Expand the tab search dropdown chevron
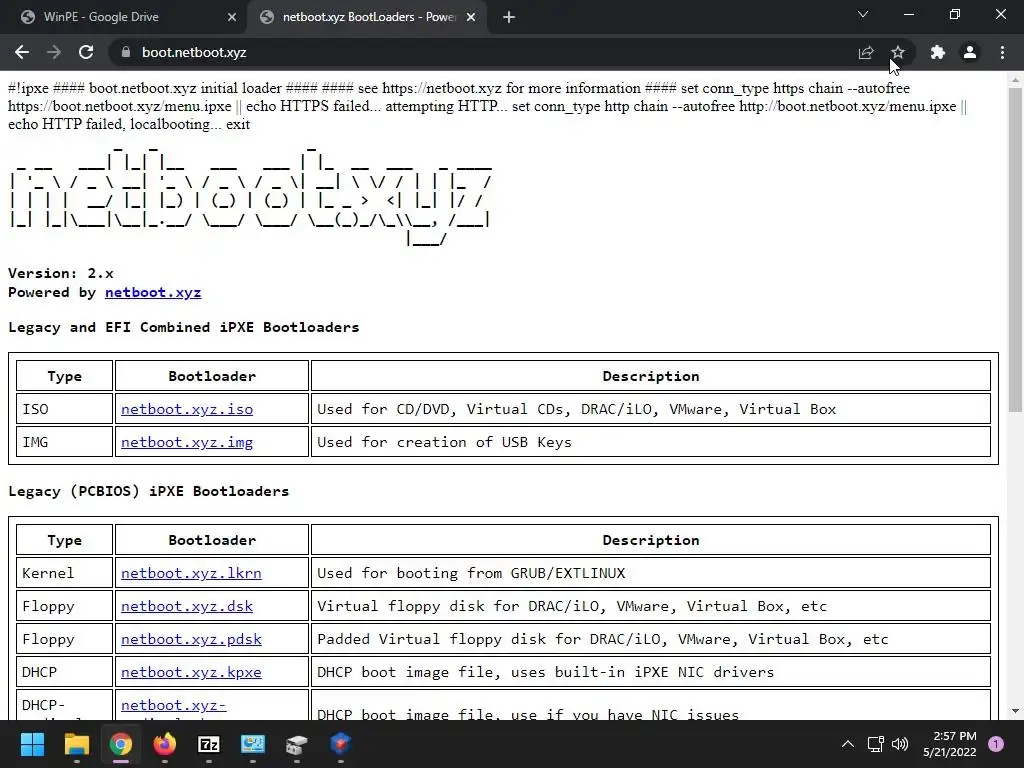Screen dimensions: 1024x768 pos(863,14)
